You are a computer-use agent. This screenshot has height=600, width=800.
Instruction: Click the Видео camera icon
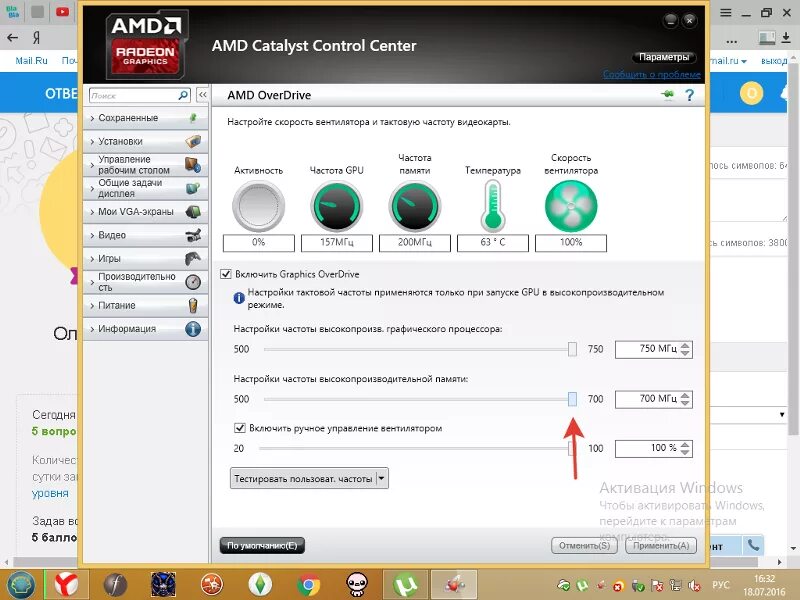point(193,235)
